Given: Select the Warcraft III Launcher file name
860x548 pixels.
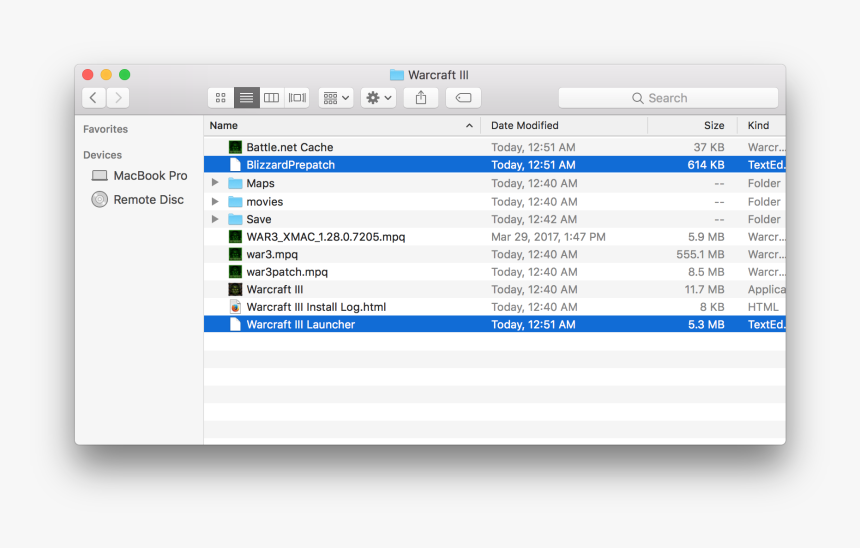Looking at the screenshot, I should point(300,324).
